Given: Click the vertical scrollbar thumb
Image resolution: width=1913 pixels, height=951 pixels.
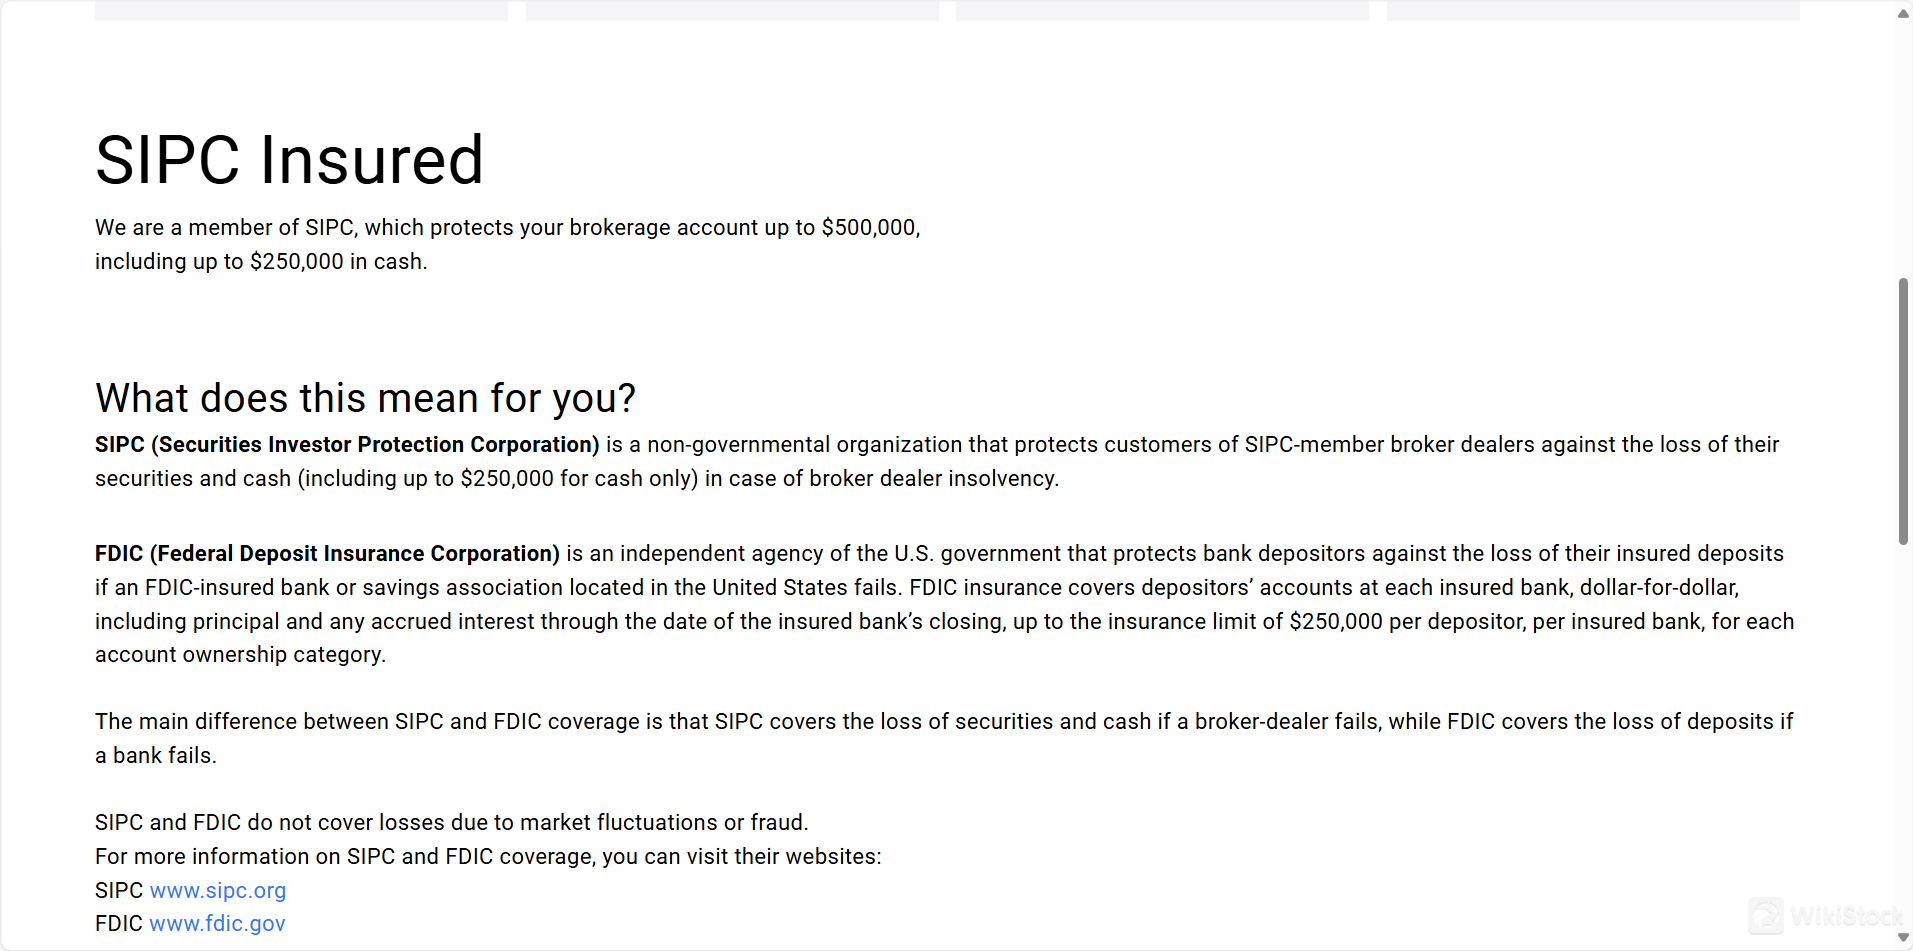Looking at the screenshot, I should 1903,412.
